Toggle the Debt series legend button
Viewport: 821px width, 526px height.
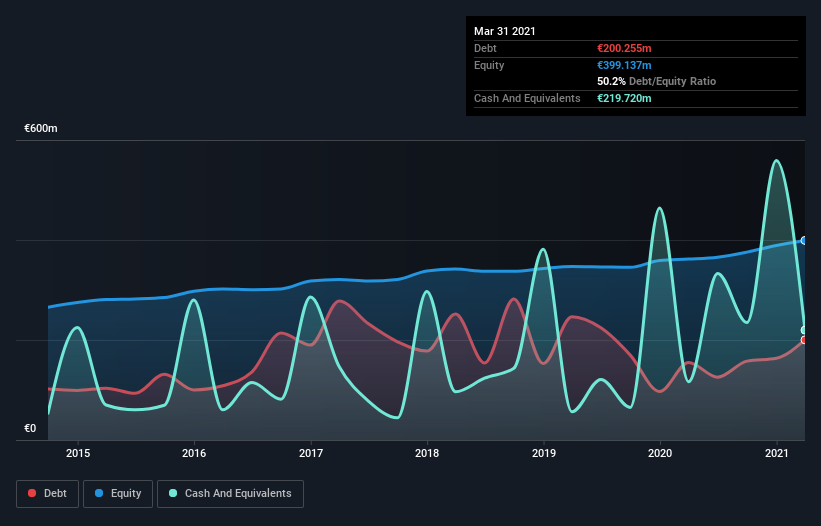pos(47,494)
